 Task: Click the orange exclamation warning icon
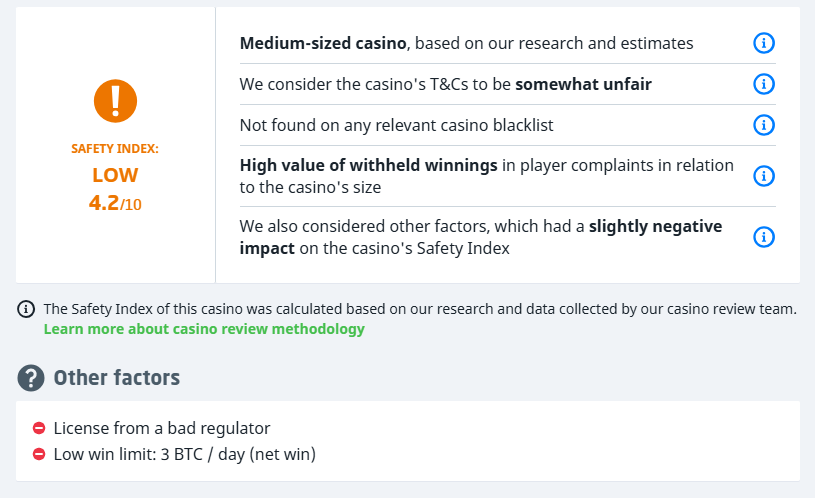(115, 100)
